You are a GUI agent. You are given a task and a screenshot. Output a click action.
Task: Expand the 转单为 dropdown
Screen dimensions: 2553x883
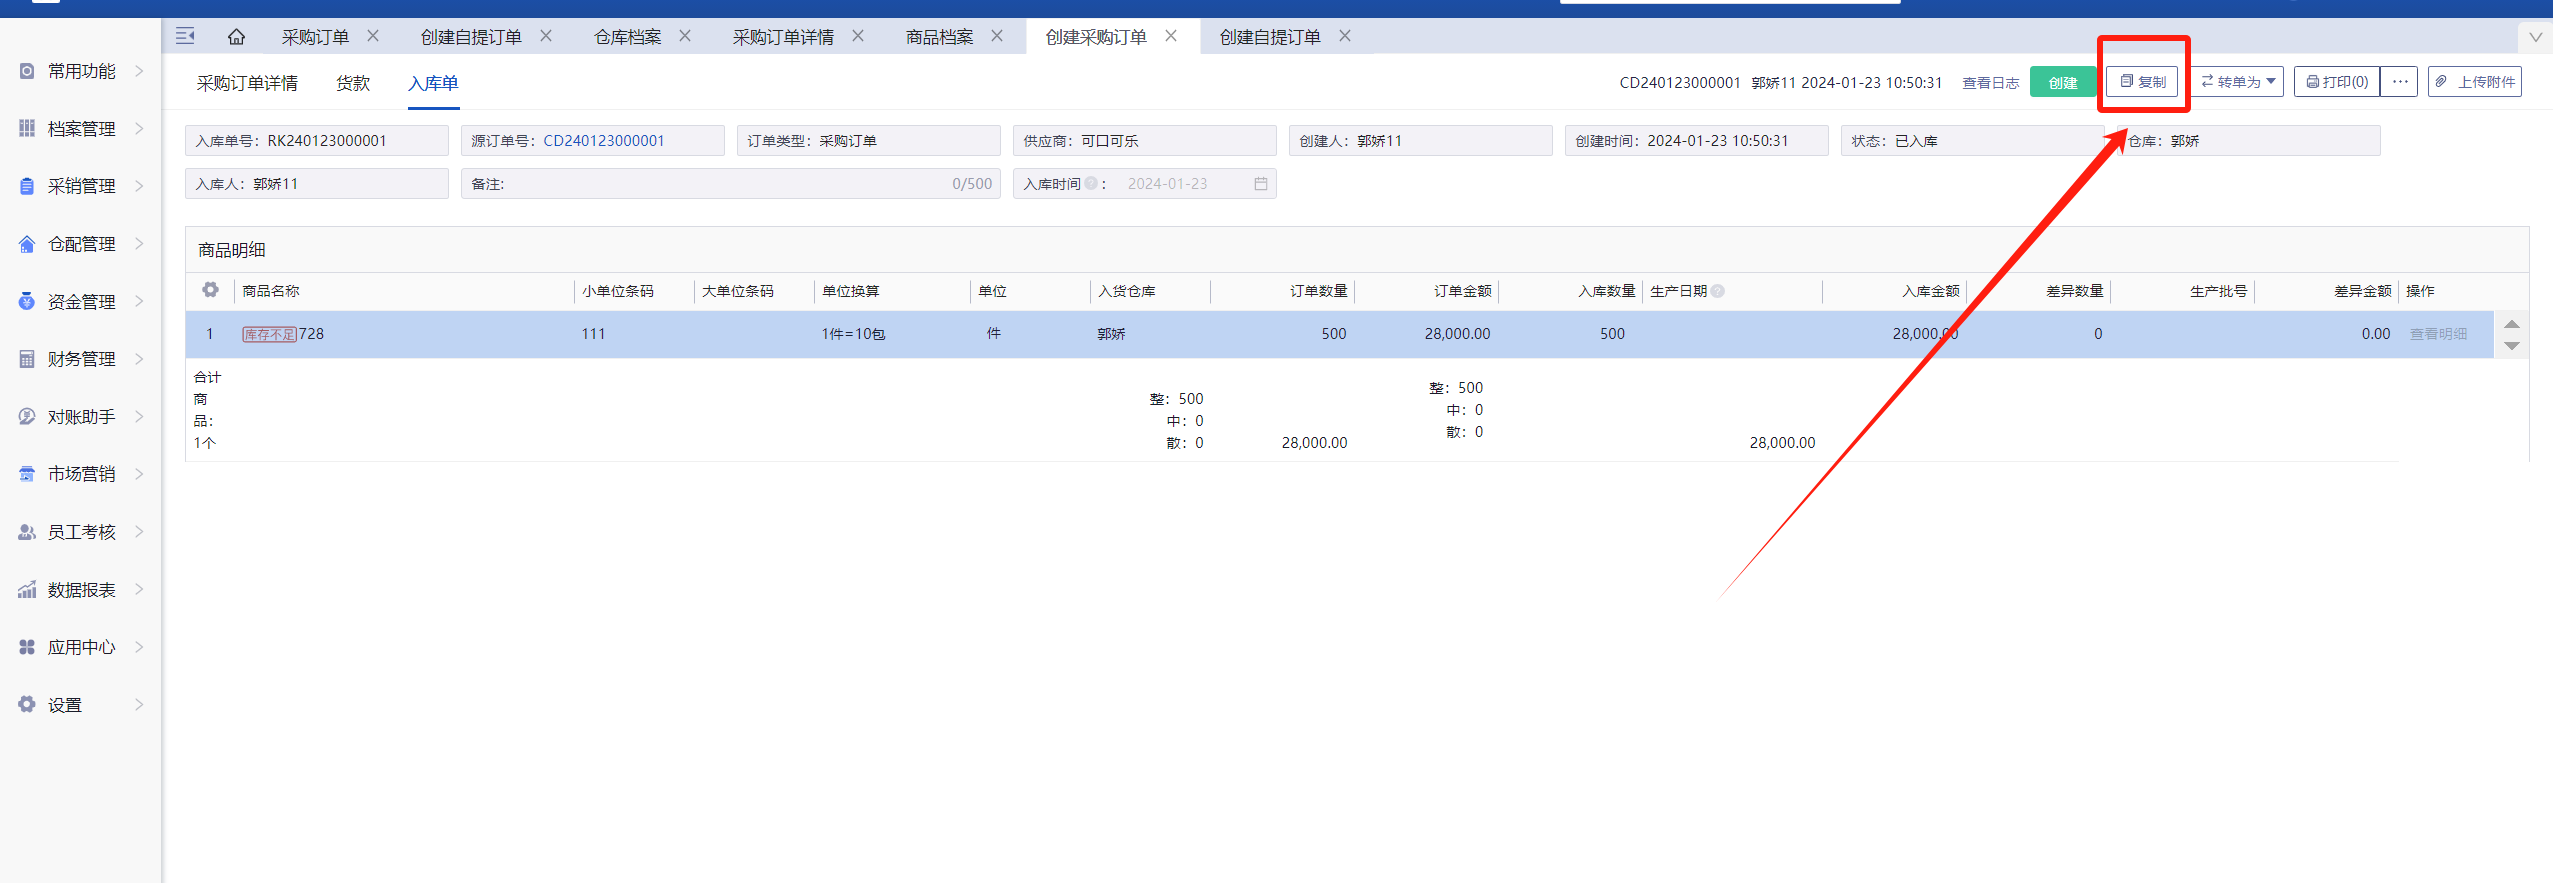coord(2238,82)
